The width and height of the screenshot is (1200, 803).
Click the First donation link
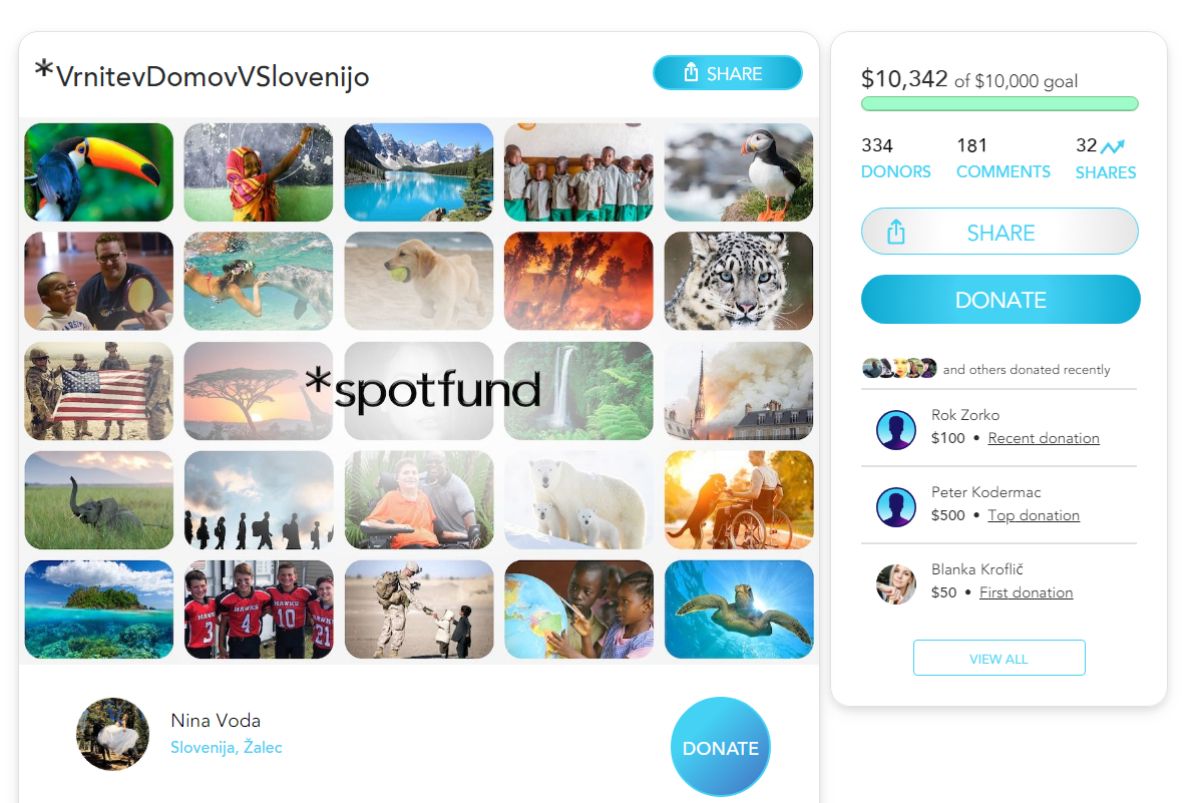pyautogui.click(x=1025, y=592)
